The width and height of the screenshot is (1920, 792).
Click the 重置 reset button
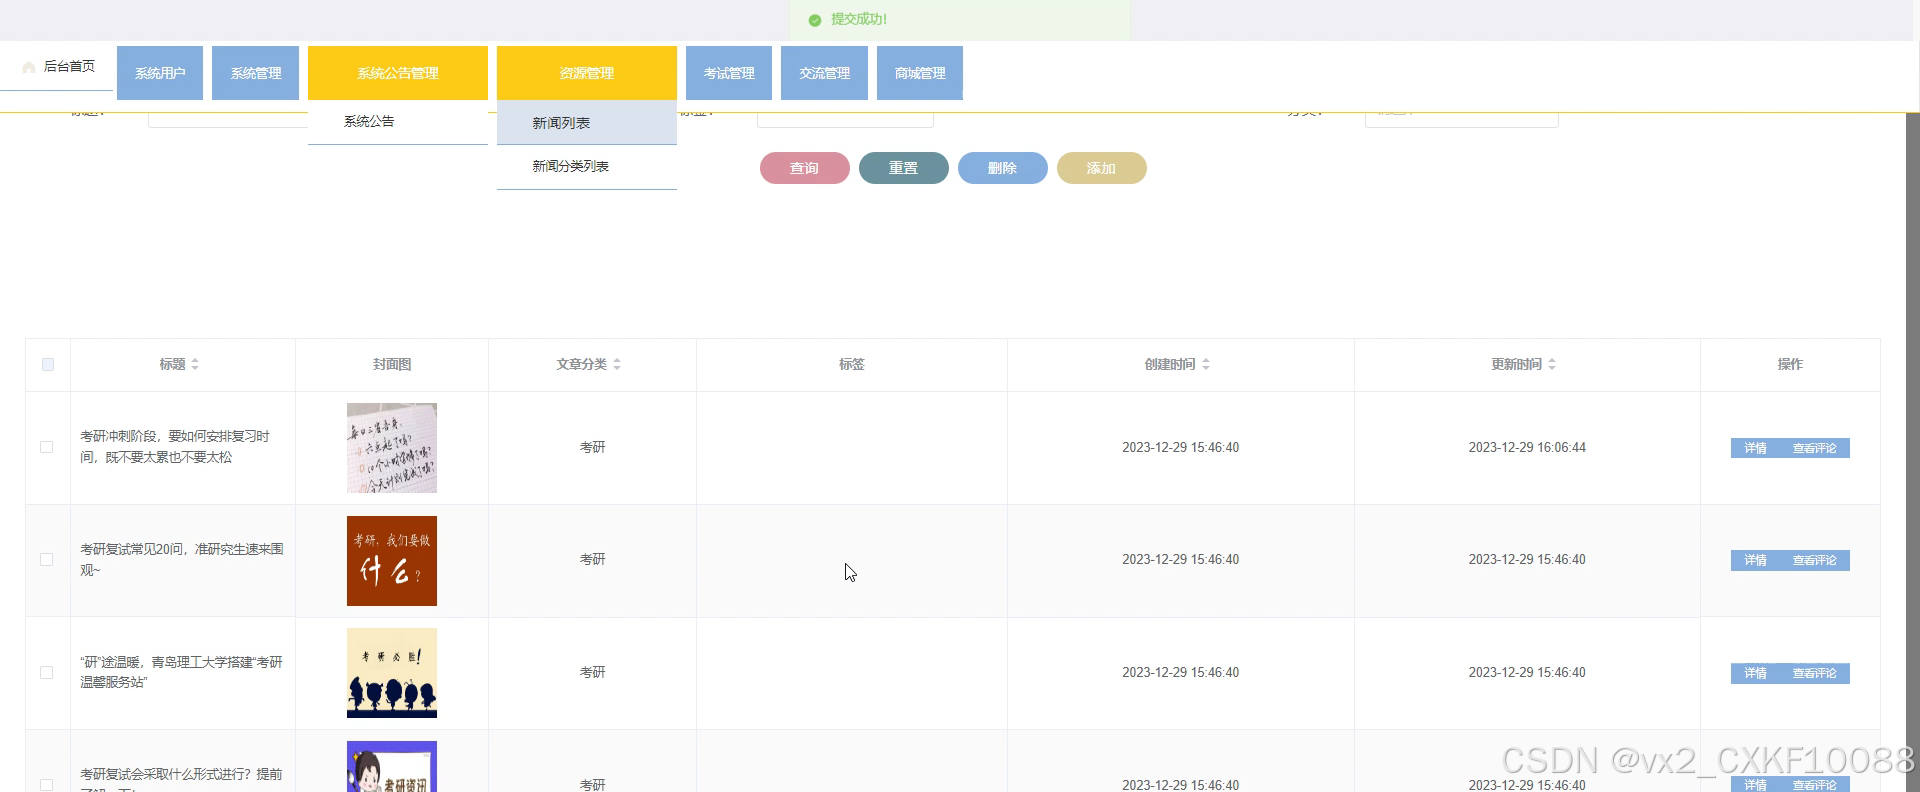[x=904, y=168]
